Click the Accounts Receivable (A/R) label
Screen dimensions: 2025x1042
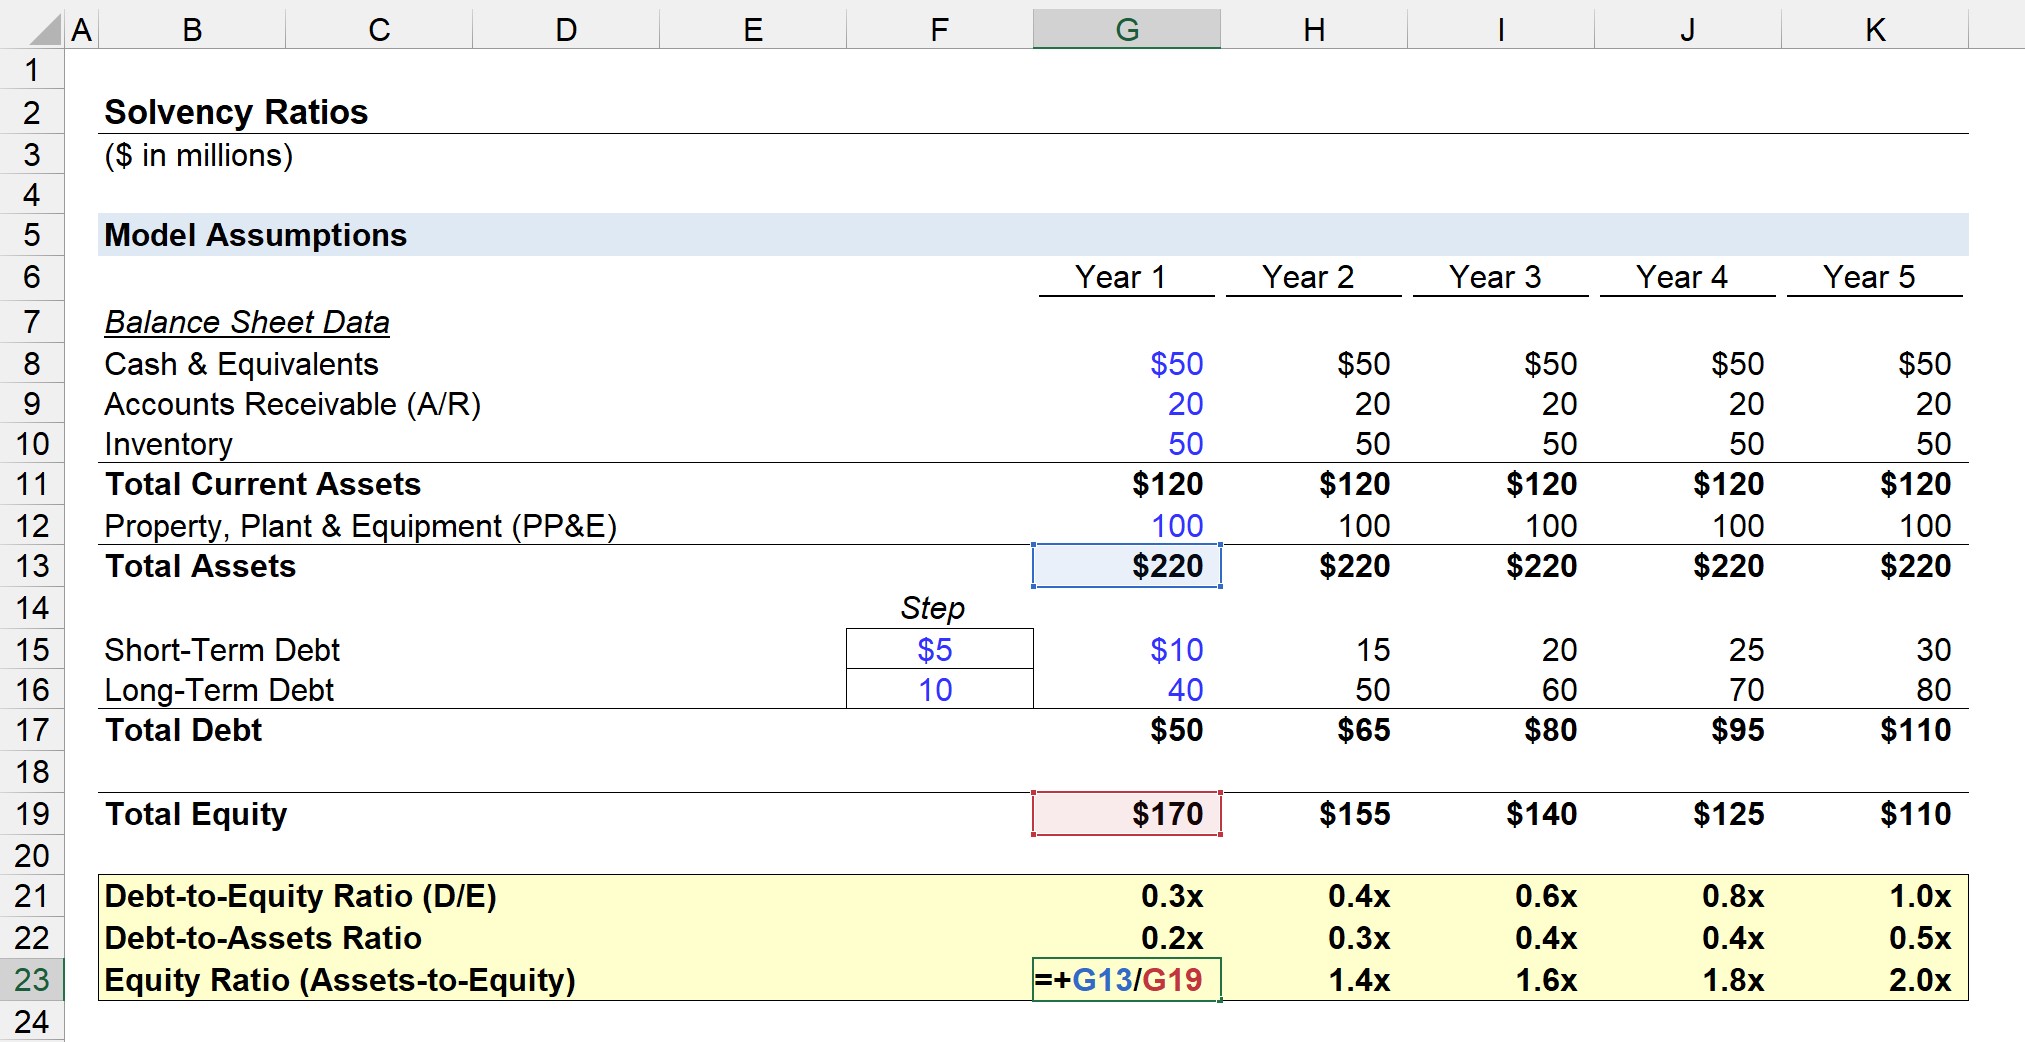(293, 404)
